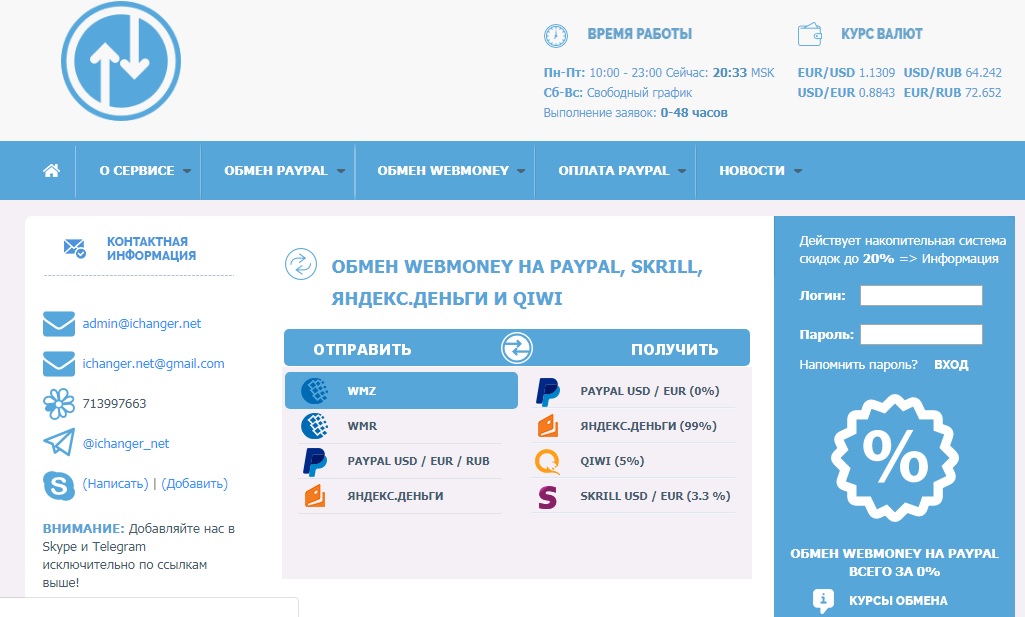
Task: Expand the Обмен PayPal dropdown arrow
Action: [341, 171]
